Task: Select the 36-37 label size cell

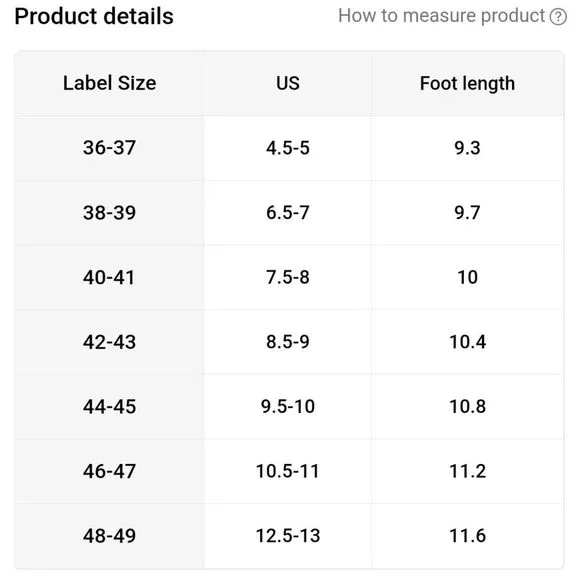Action: point(109,148)
